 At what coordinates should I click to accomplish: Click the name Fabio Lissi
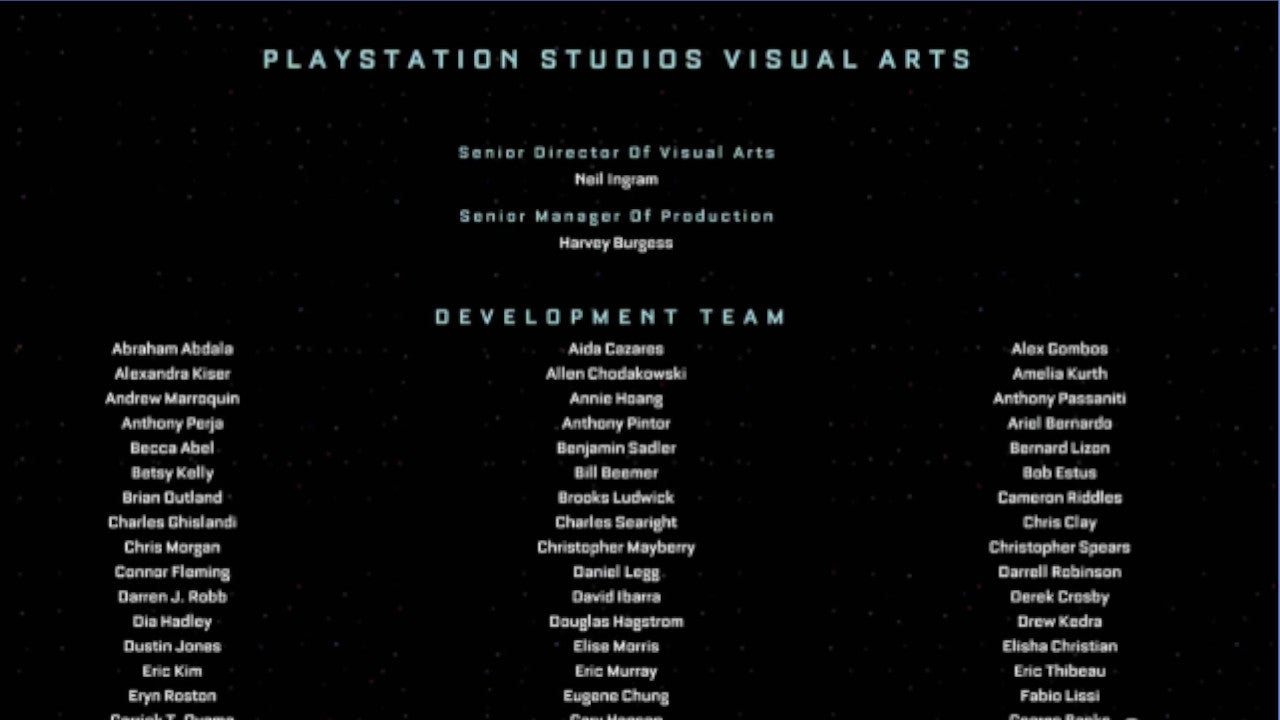point(1059,696)
